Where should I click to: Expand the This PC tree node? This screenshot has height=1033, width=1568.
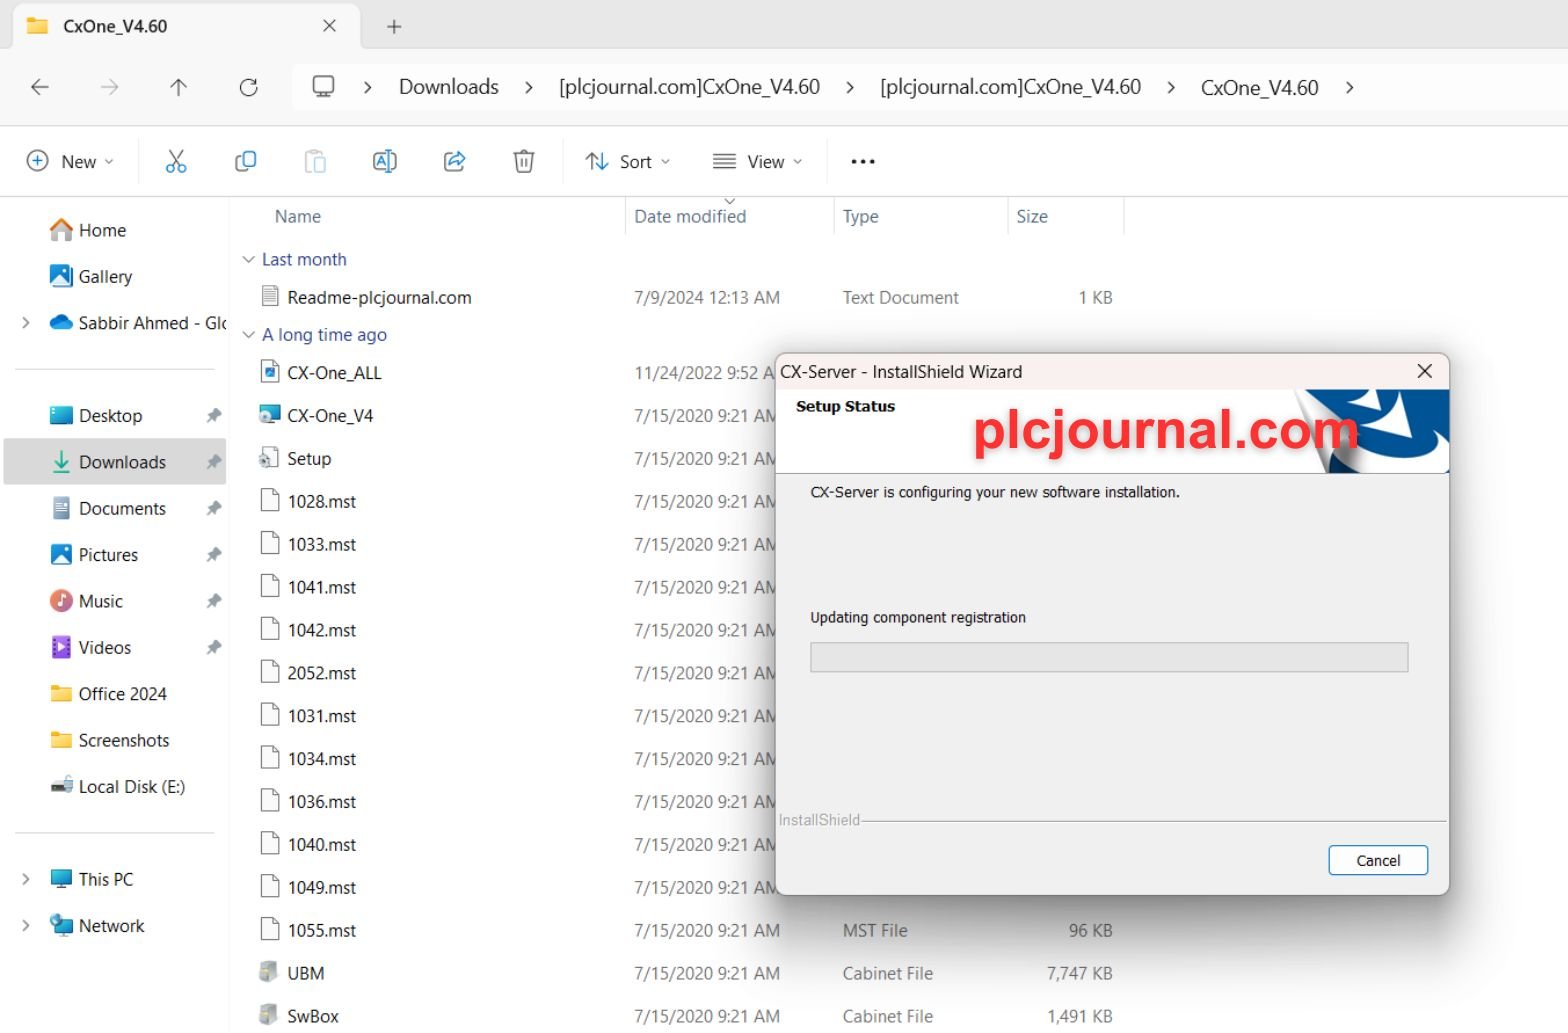click(26, 879)
